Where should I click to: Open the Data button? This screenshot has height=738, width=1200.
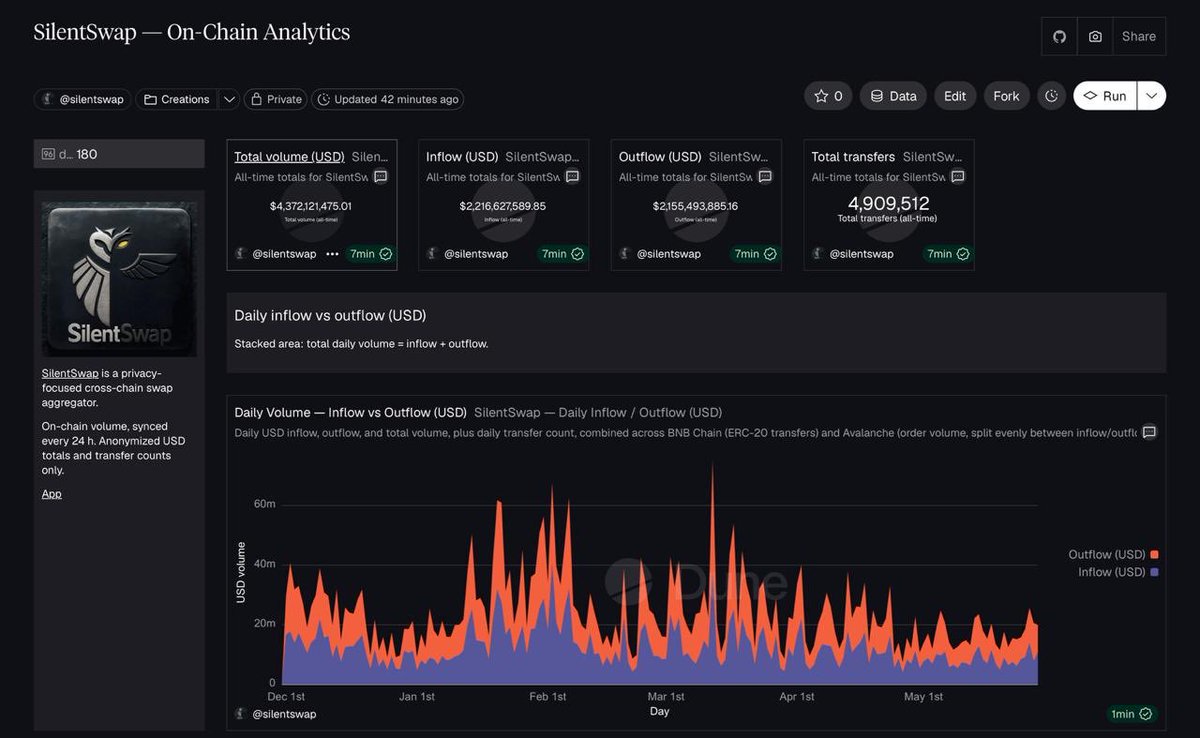[893, 96]
